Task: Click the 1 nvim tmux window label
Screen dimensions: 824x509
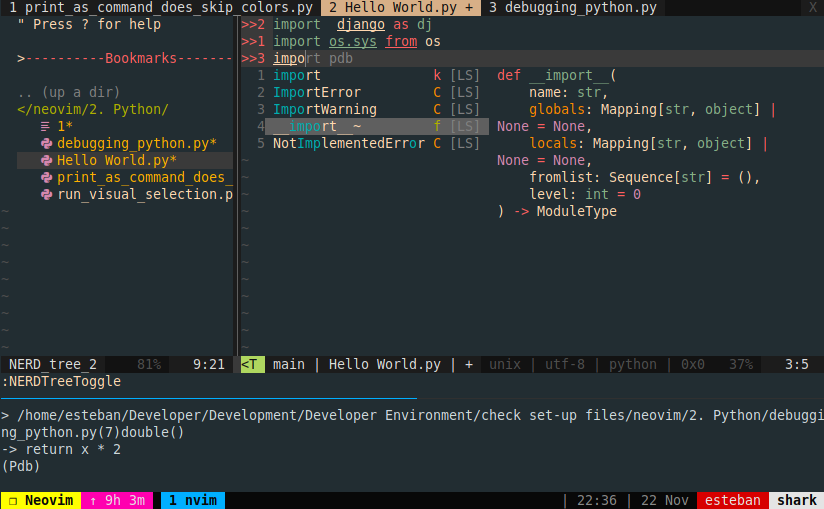Action: click(192, 500)
